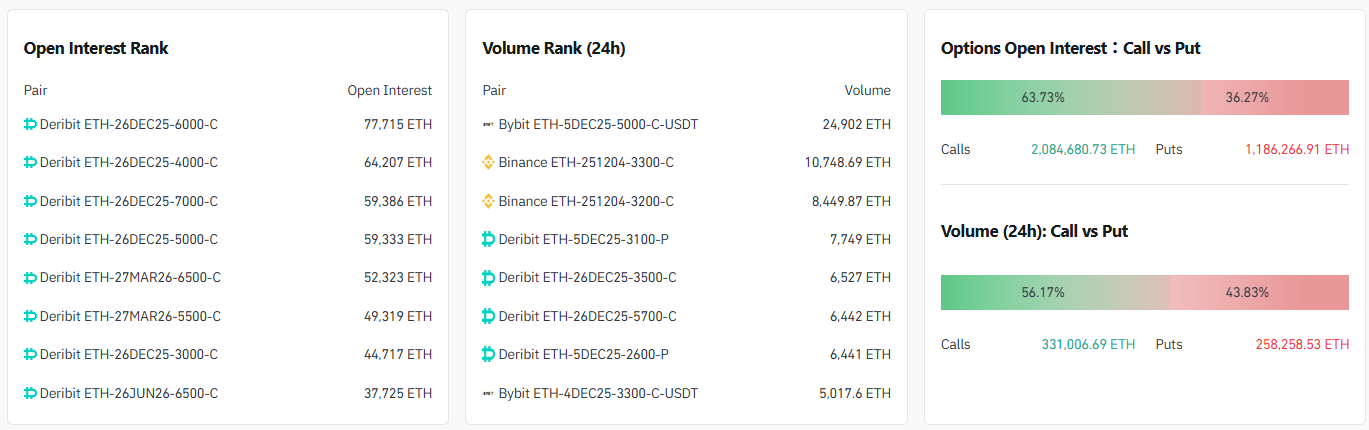Open Deribit ETH-27MAR26-6500-C pair
This screenshot has height=430, width=1369.
(x=130, y=278)
